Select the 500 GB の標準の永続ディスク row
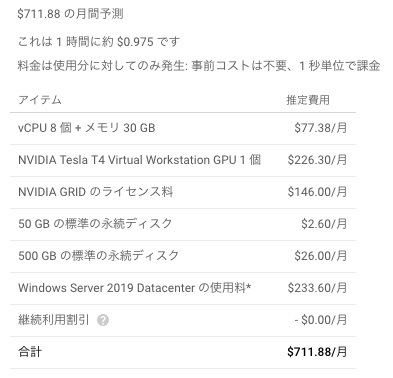393x378 pixels. click(183, 256)
